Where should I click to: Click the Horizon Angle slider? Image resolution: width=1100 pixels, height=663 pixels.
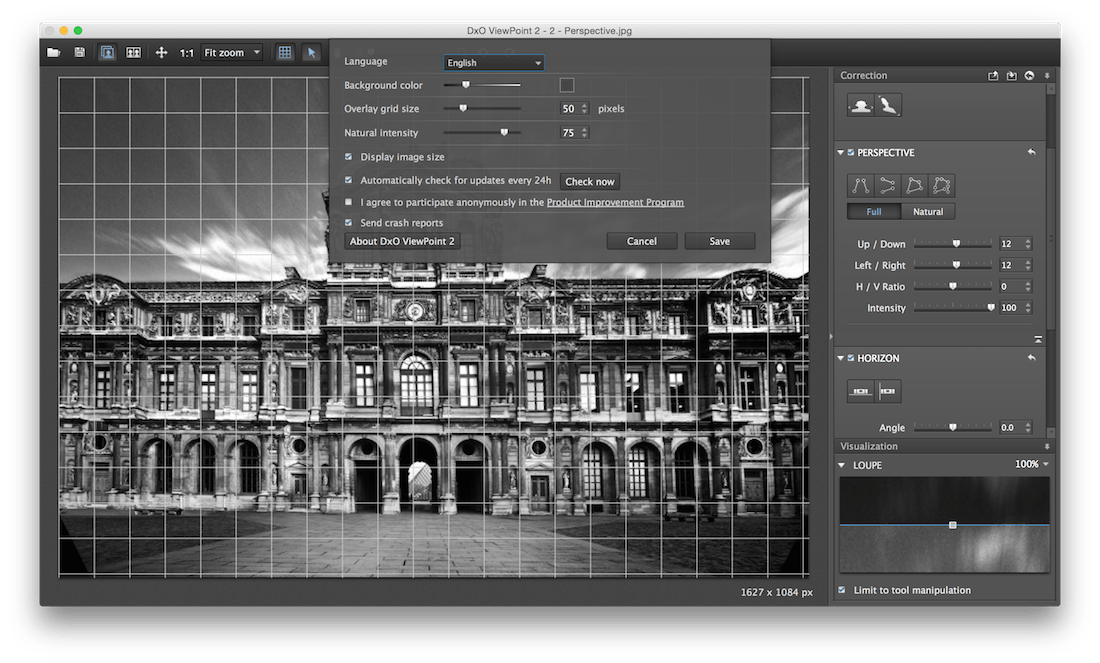point(954,427)
